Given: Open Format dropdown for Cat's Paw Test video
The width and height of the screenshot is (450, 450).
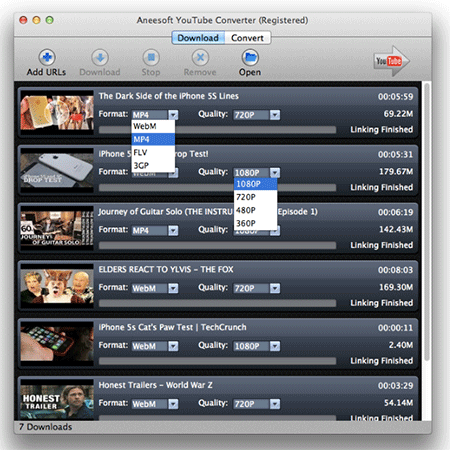Looking at the screenshot, I should click(155, 346).
